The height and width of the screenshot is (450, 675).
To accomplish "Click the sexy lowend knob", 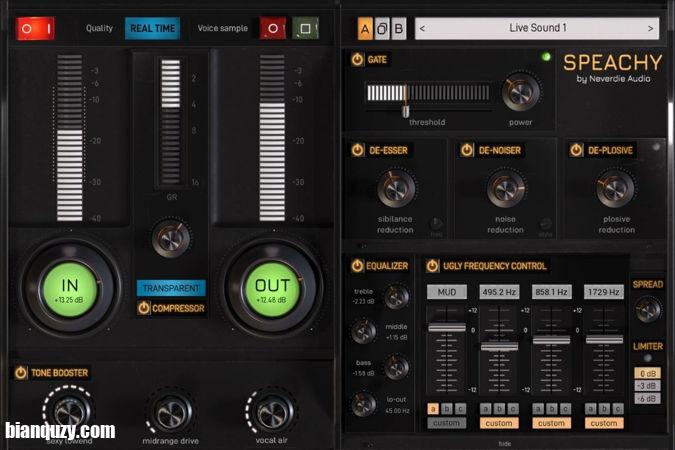I will 69,412.
